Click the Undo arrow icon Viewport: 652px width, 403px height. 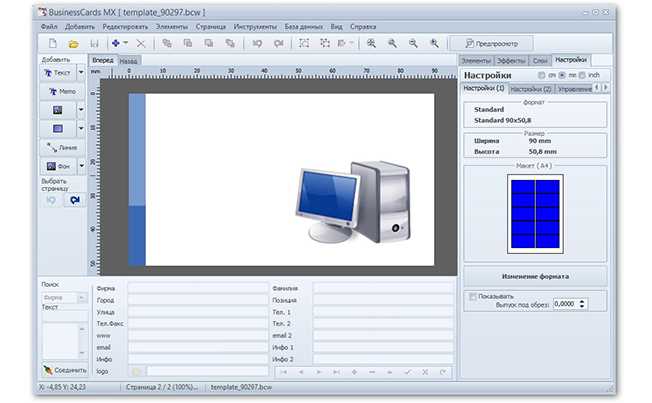point(257,44)
